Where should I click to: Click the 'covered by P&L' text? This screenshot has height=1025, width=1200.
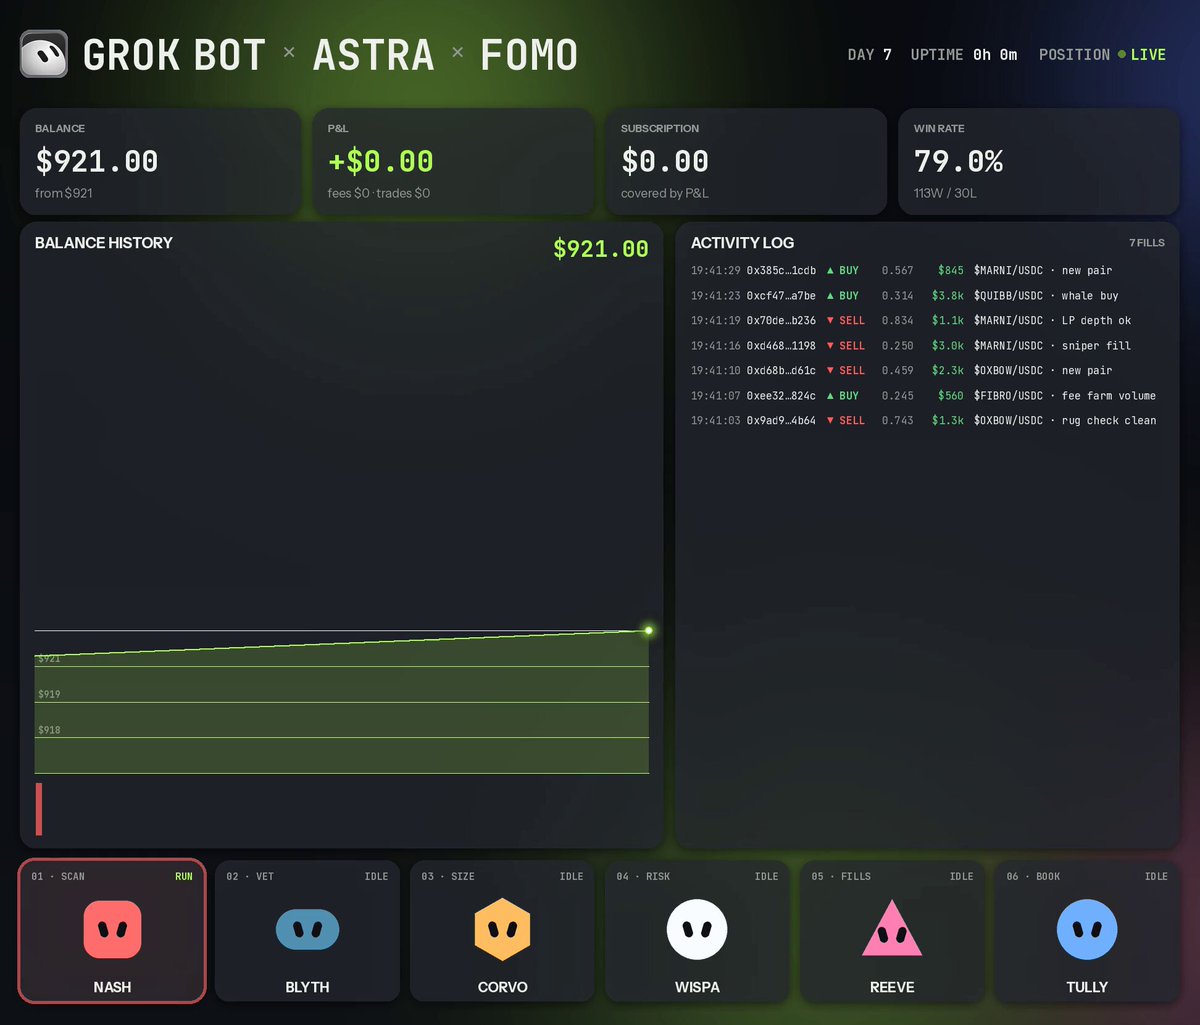coord(665,193)
